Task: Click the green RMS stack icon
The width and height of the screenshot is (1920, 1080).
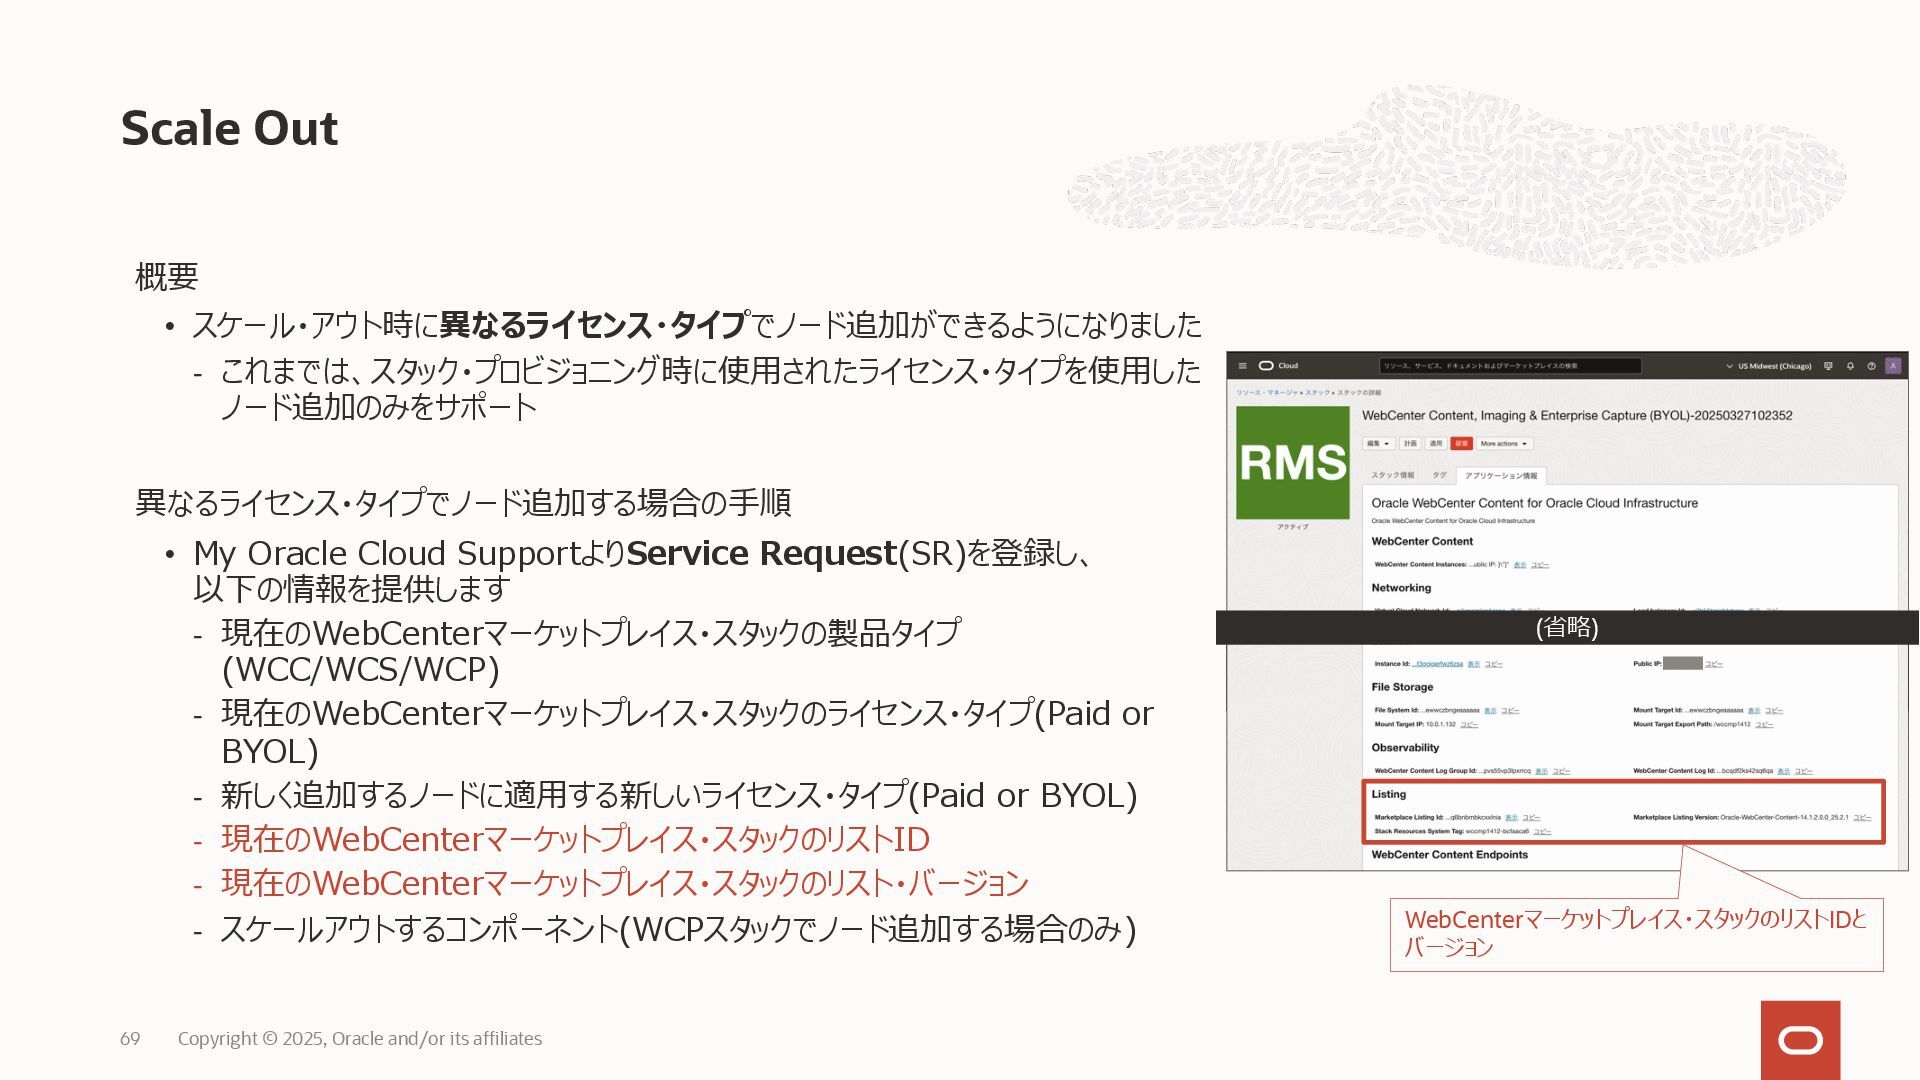Action: click(x=1292, y=462)
